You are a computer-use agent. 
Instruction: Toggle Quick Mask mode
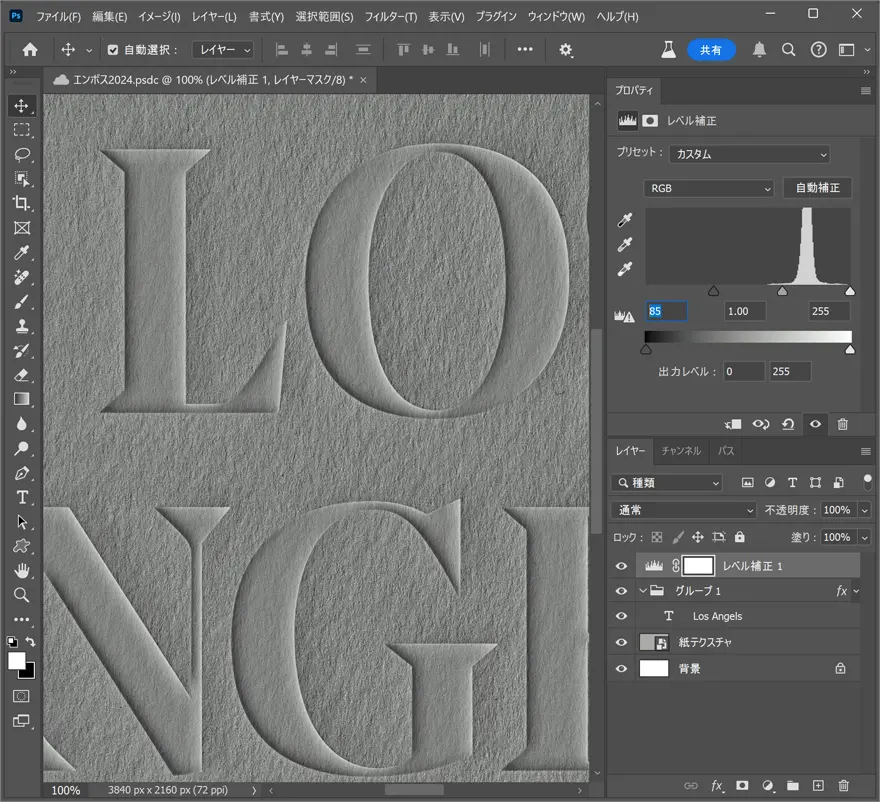21,696
